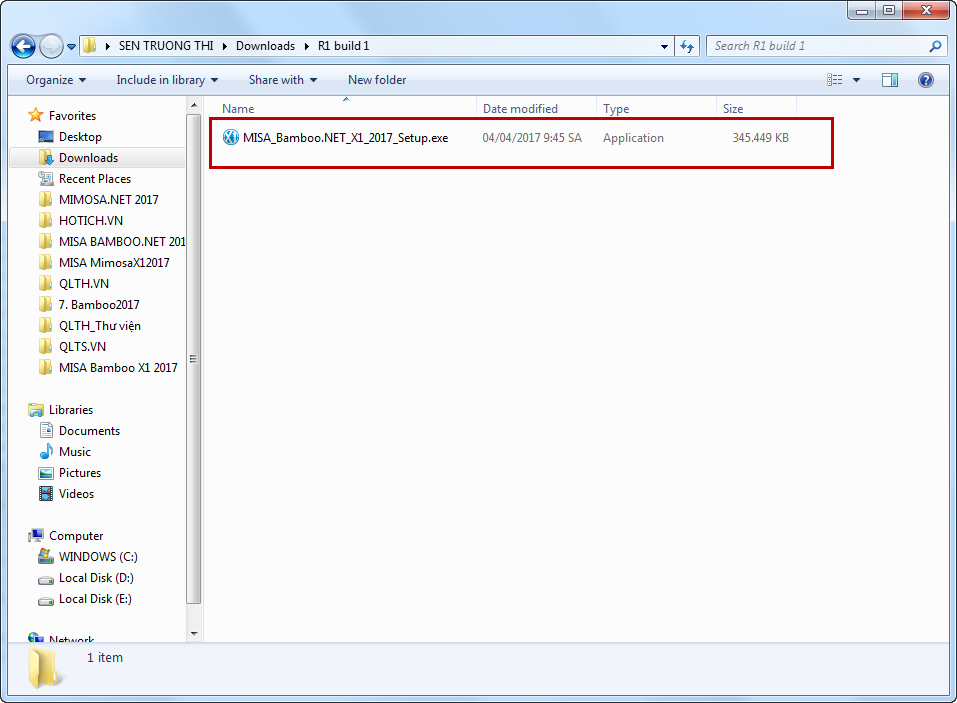The height and width of the screenshot is (703, 957).
Task: Open HOTICH.VN folder
Action: pyautogui.click(x=90, y=220)
